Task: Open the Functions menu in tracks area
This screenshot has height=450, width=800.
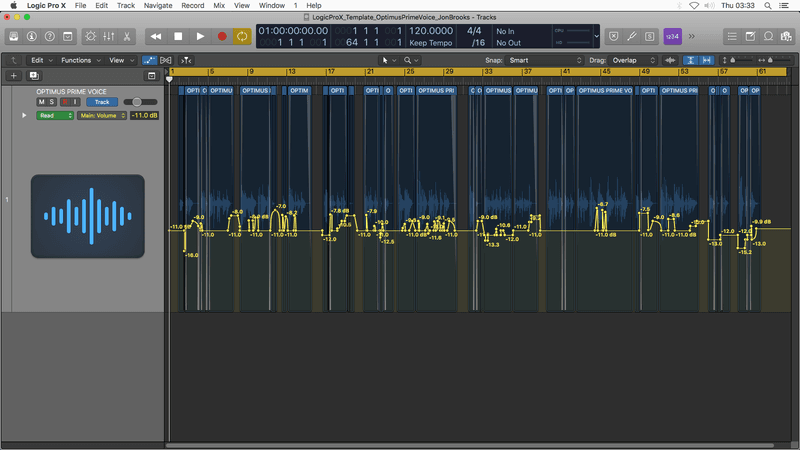Action: point(81,60)
